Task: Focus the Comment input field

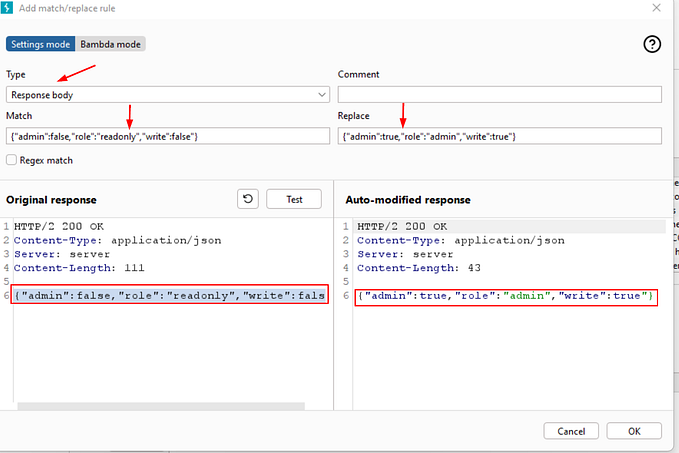Action: (x=500, y=94)
